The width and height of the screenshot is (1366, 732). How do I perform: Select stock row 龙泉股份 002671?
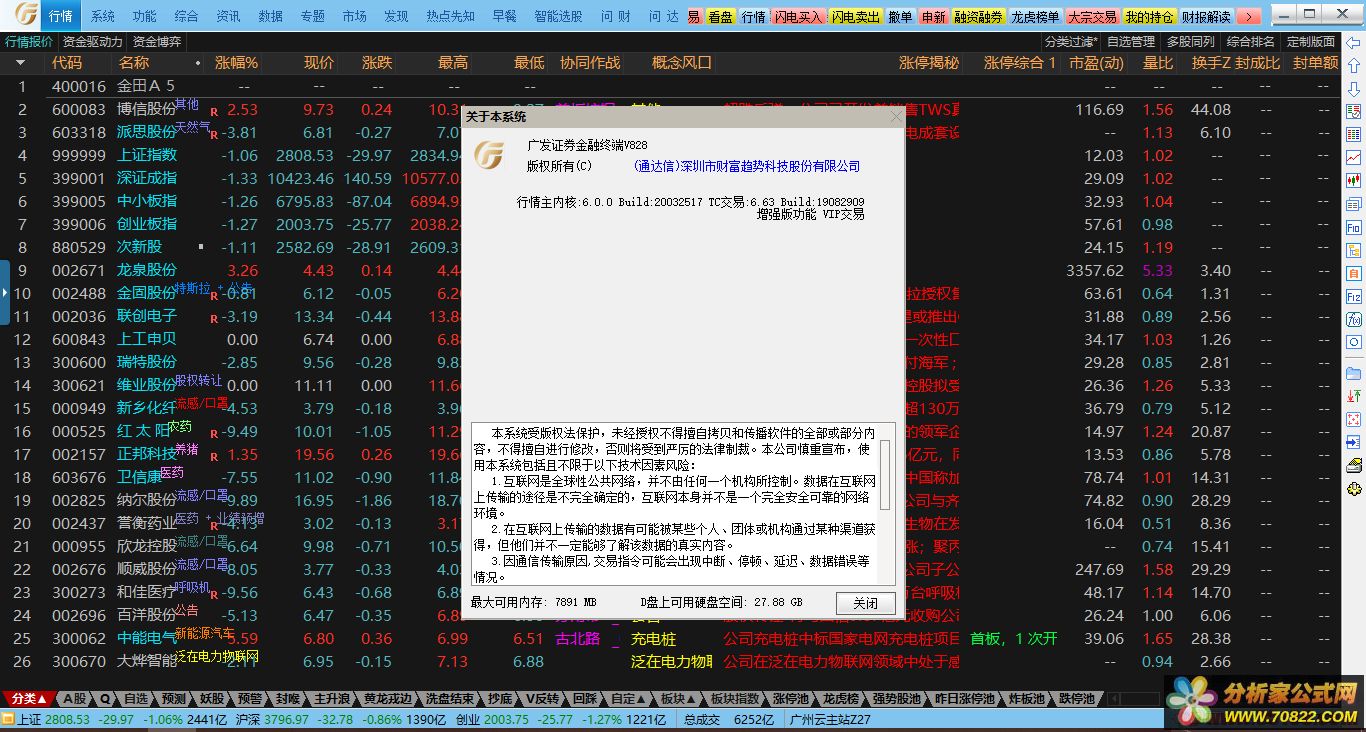[x=670, y=270]
